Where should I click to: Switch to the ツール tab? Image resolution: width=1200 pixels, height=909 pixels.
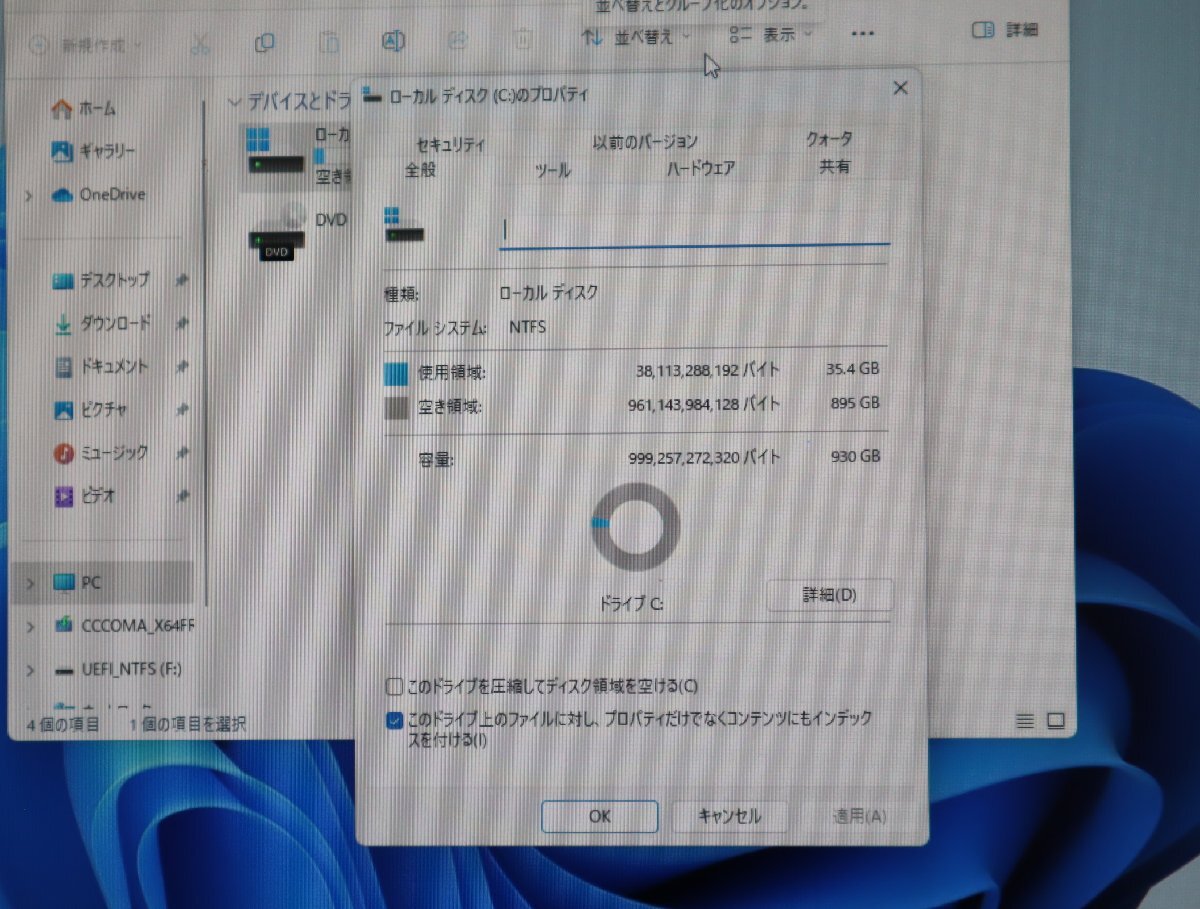pyautogui.click(x=553, y=170)
